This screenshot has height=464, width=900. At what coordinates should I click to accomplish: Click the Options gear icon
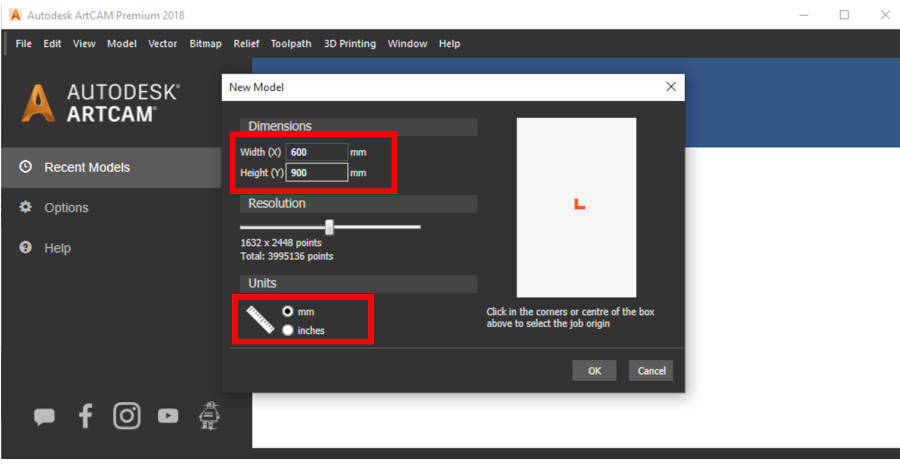pos(25,207)
